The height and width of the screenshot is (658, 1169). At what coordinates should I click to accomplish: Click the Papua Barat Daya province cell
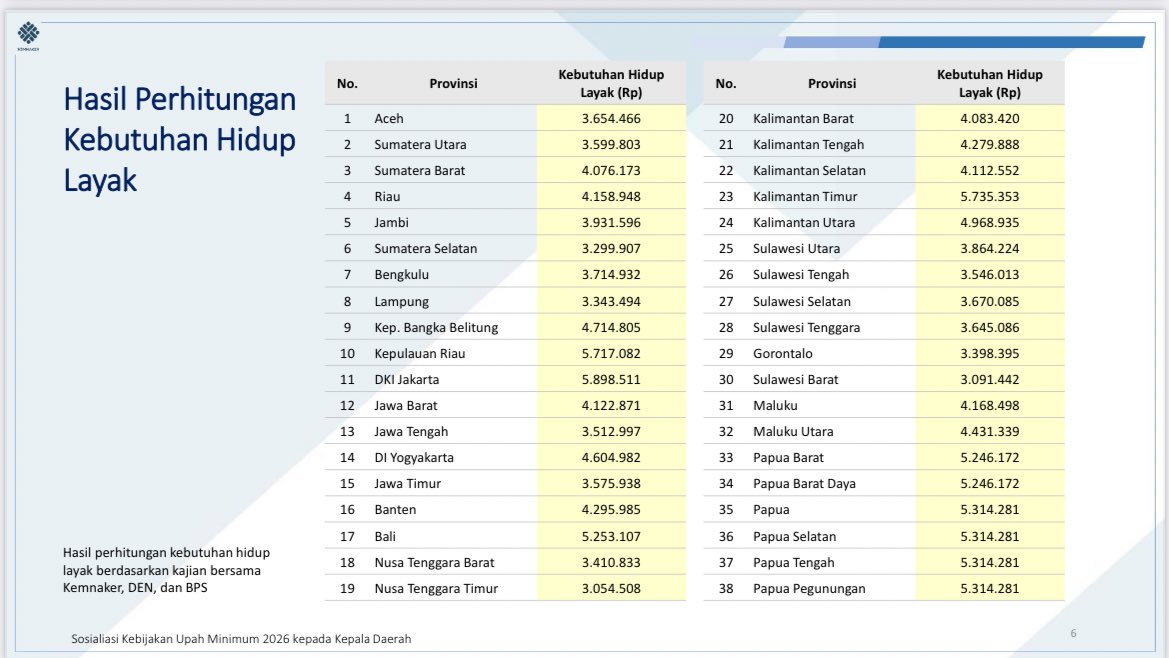click(804, 484)
